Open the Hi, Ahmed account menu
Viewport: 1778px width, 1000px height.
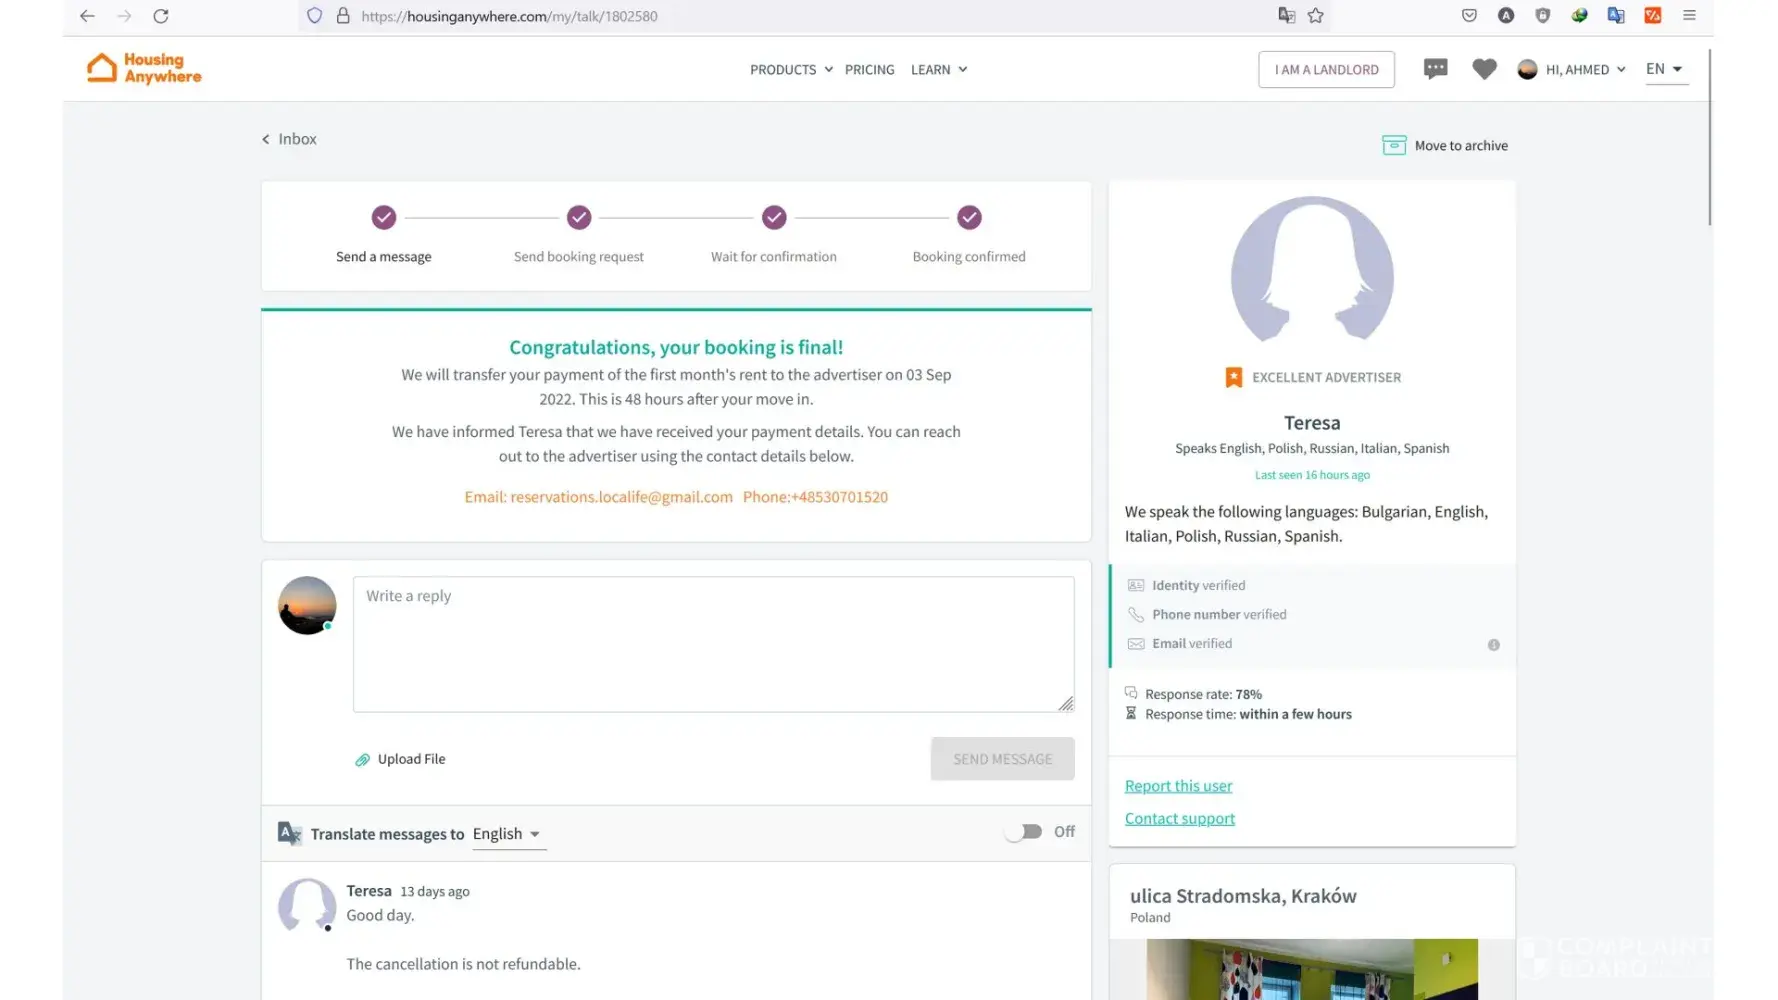pyautogui.click(x=1572, y=70)
